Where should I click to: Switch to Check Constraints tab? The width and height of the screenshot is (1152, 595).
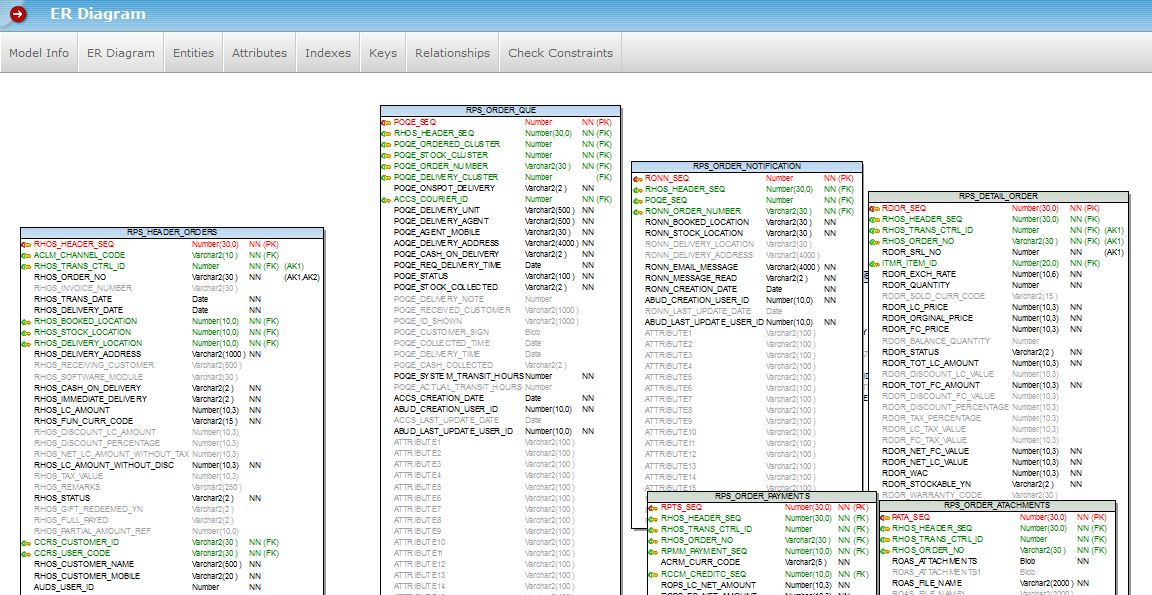560,53
